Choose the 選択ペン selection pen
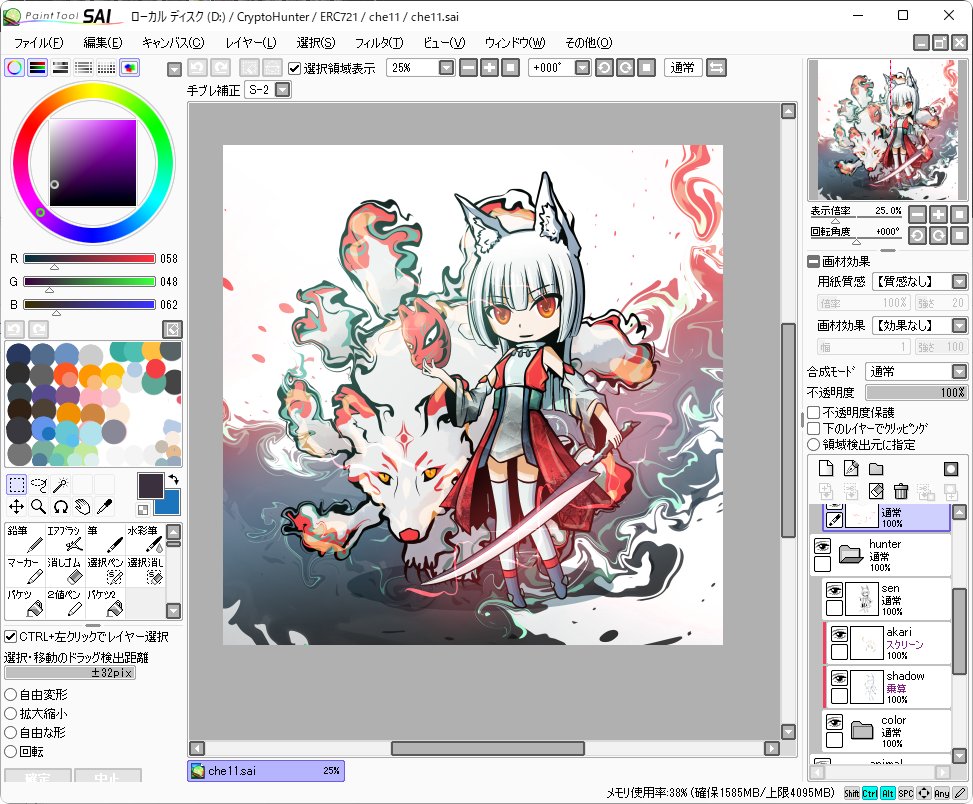973x804 pixels. tap(105, 571)
